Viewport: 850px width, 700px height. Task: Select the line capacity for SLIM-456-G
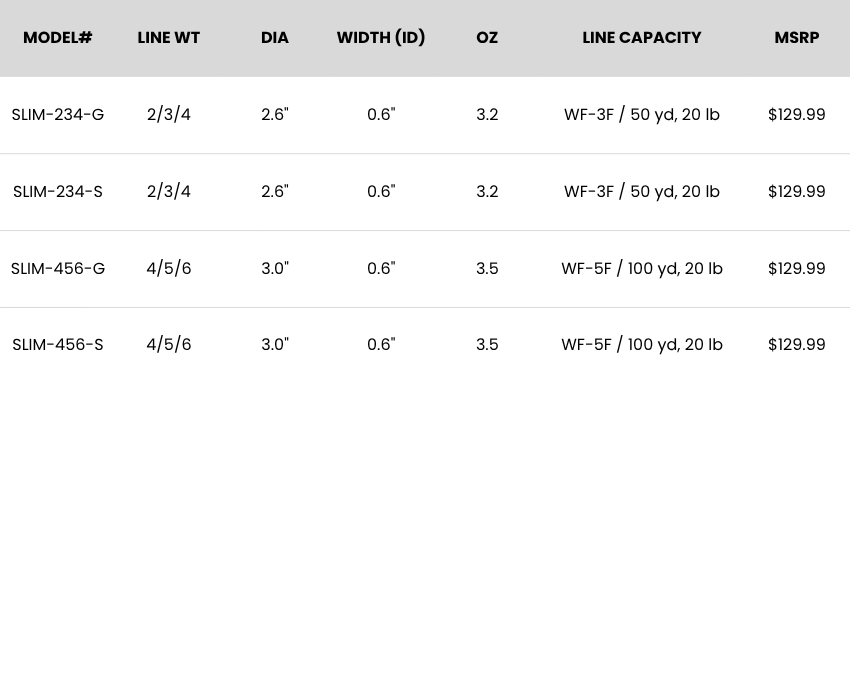pyautogui.click(x=642, y=269)
